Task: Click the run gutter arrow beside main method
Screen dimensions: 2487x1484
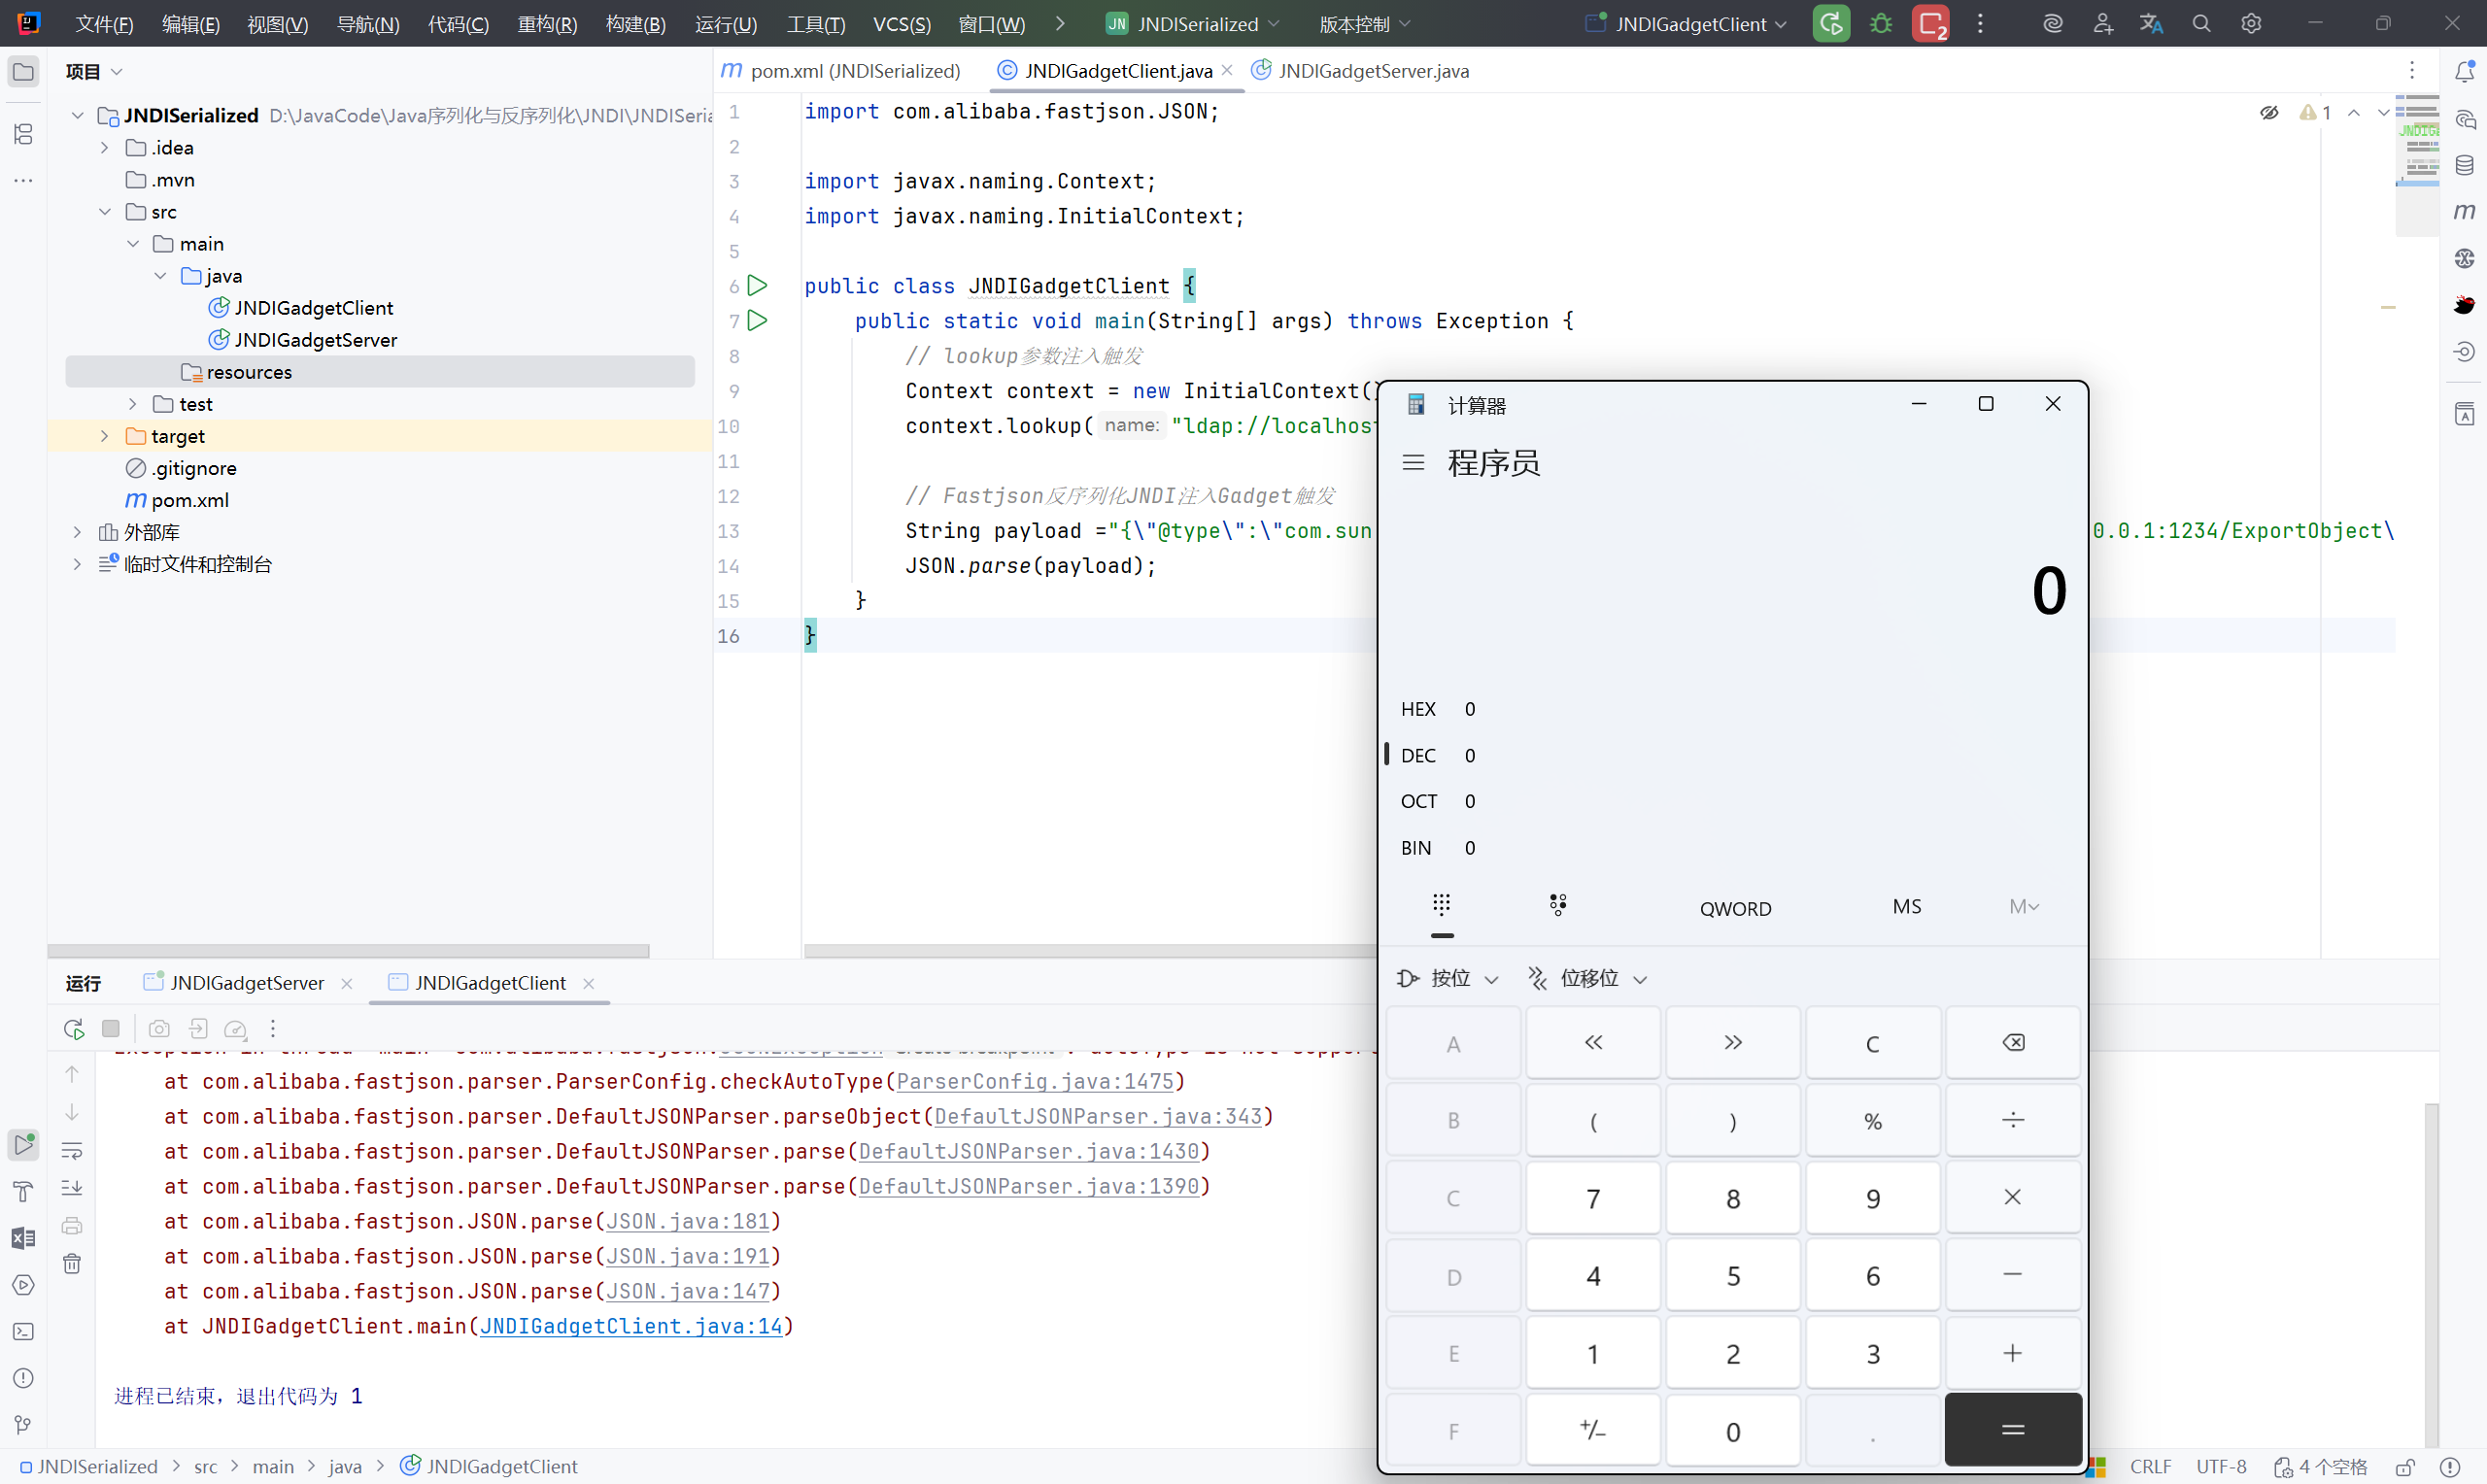Action: click(758, 321)
